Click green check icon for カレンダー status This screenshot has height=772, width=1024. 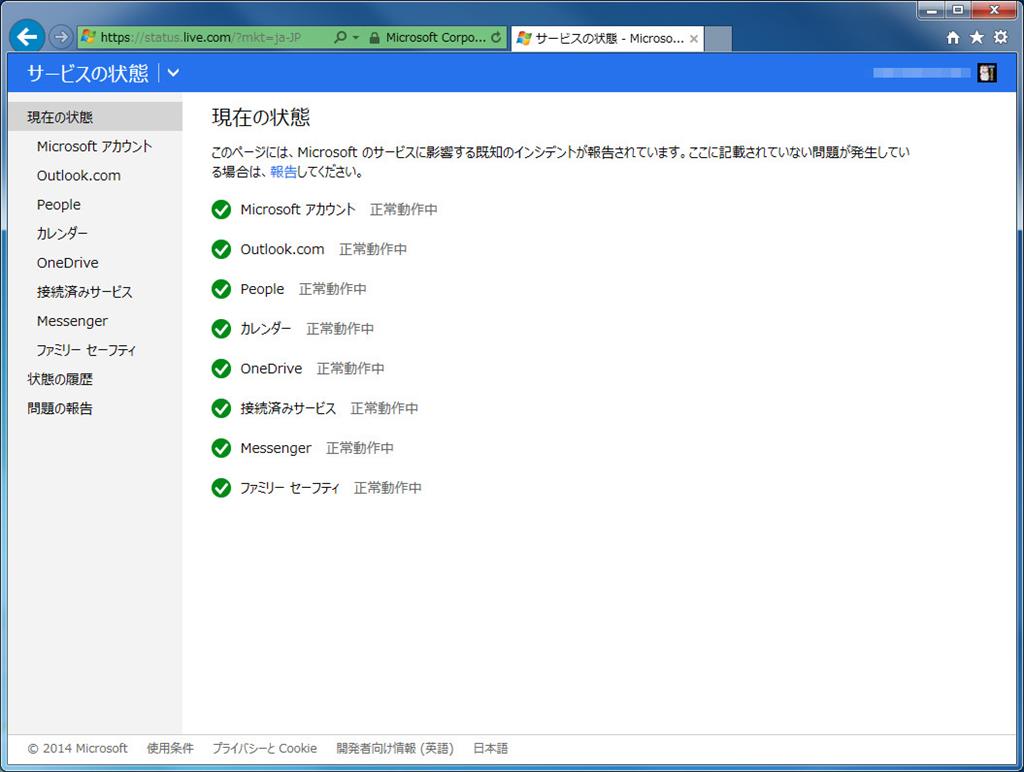[221, 329]
